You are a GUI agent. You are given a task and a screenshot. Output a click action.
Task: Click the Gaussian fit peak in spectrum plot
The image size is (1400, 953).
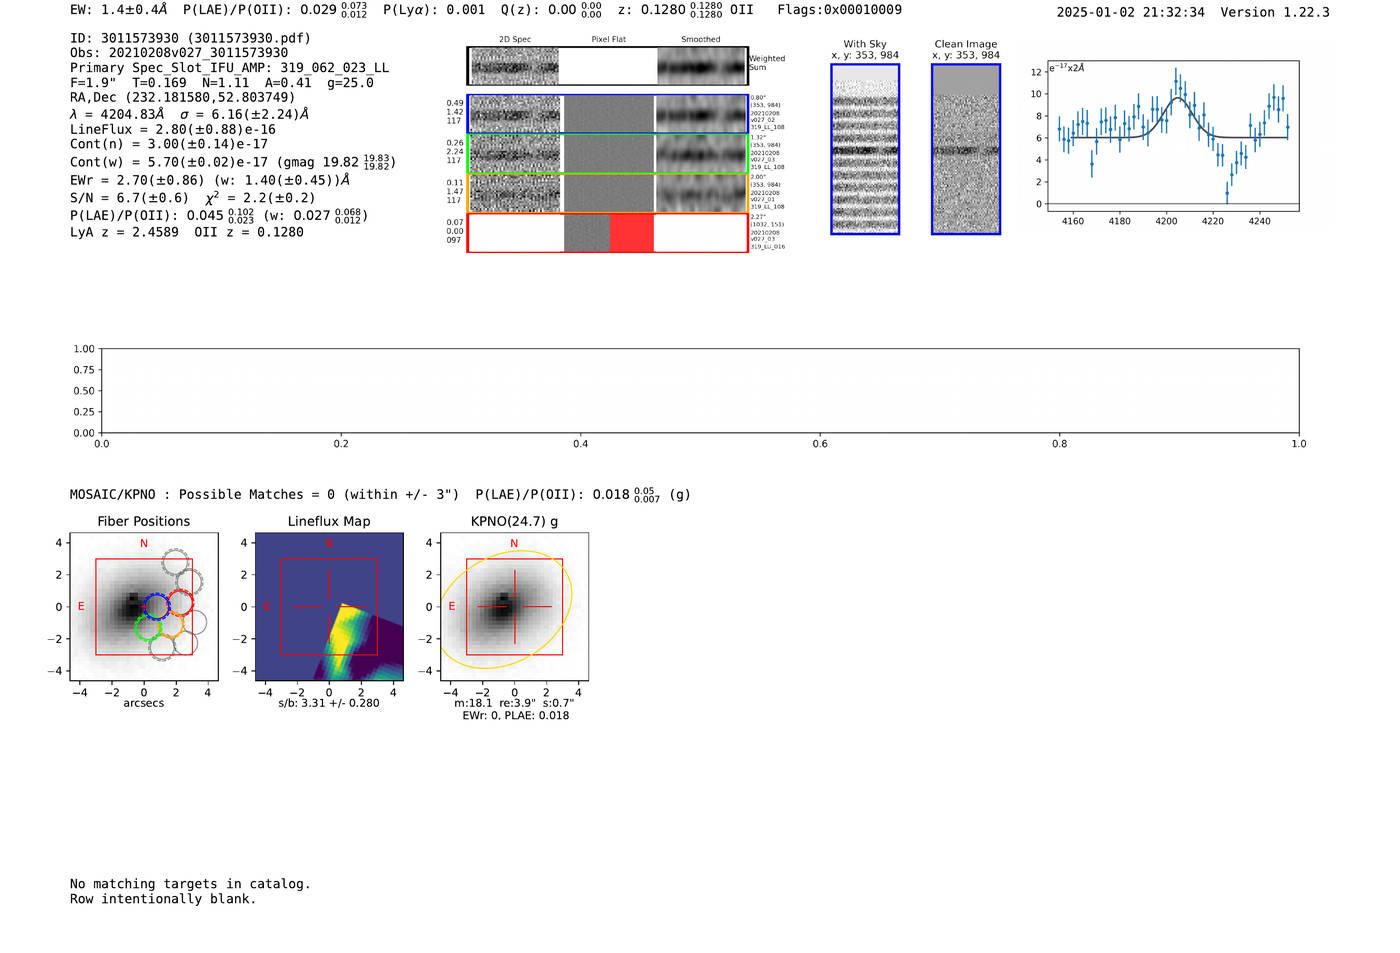coord(1179,97)
